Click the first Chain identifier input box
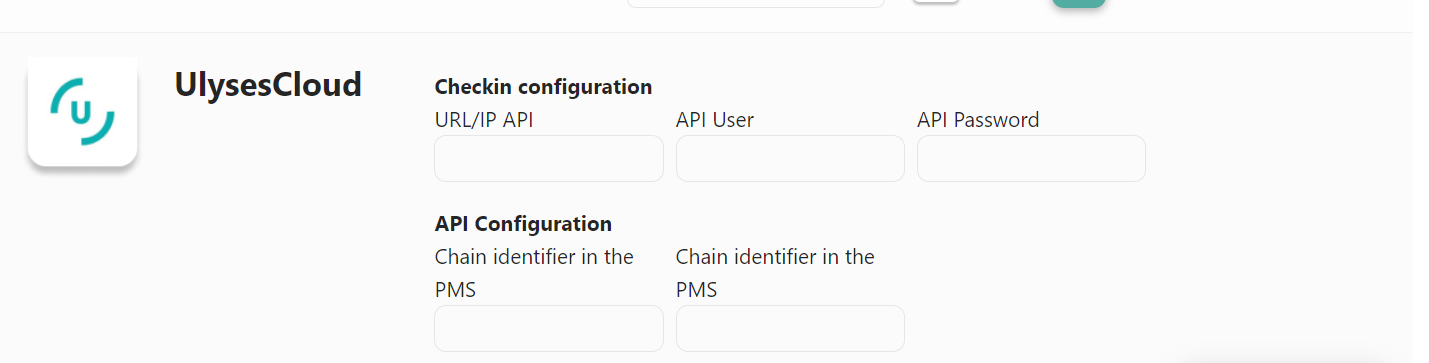Screen dimensions: 1429x363 click(549, 328)
